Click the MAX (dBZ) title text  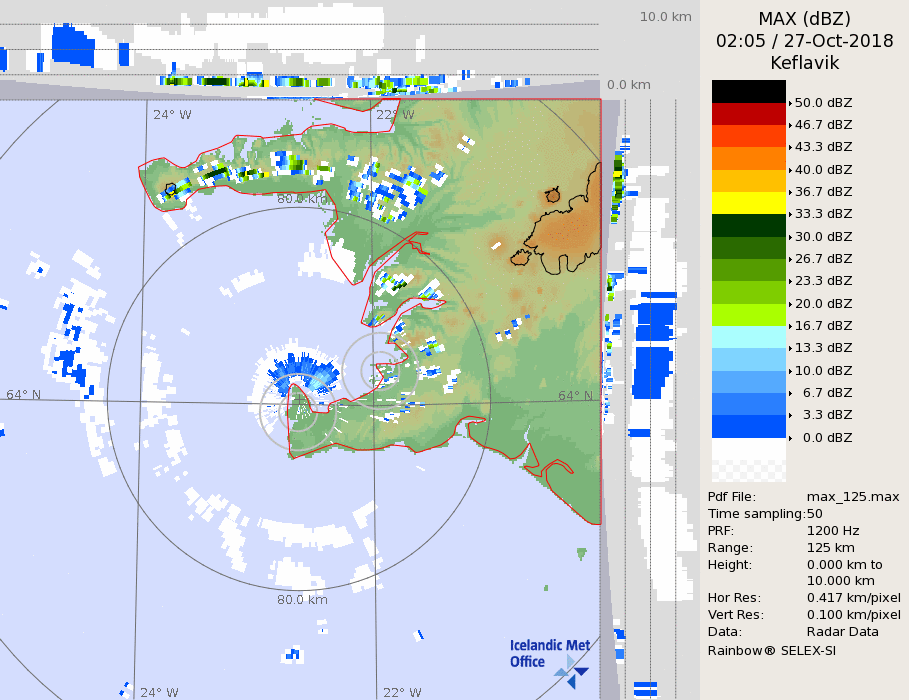(x=804, y=19)
